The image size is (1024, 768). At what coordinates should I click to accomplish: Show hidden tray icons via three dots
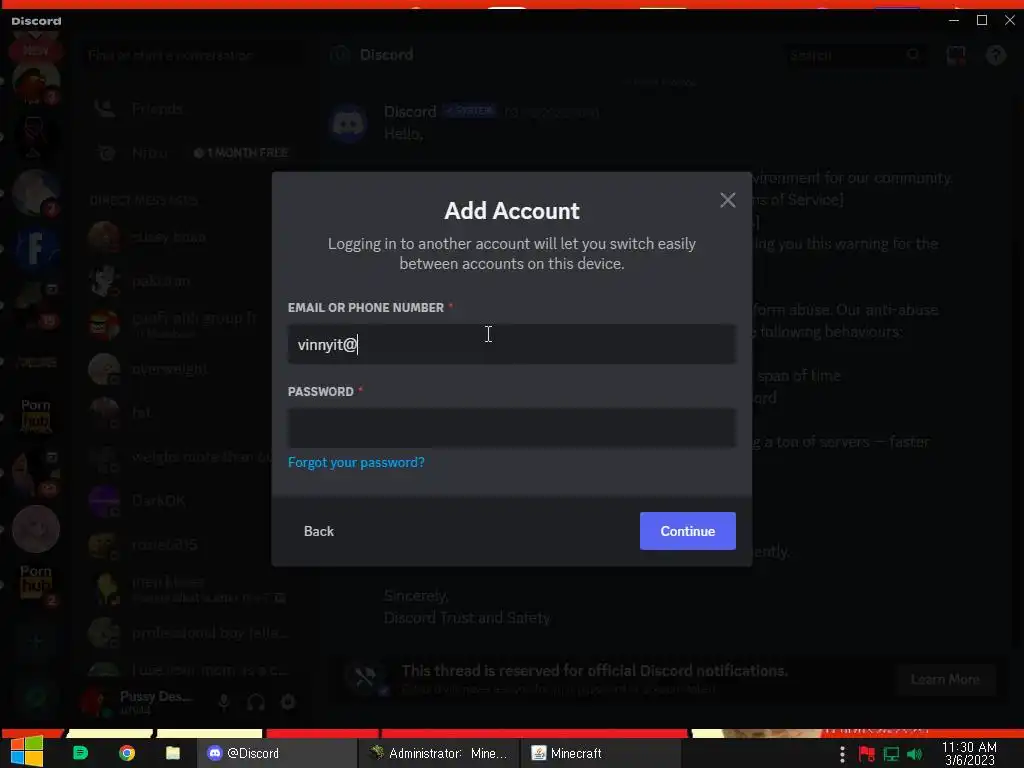842,754
